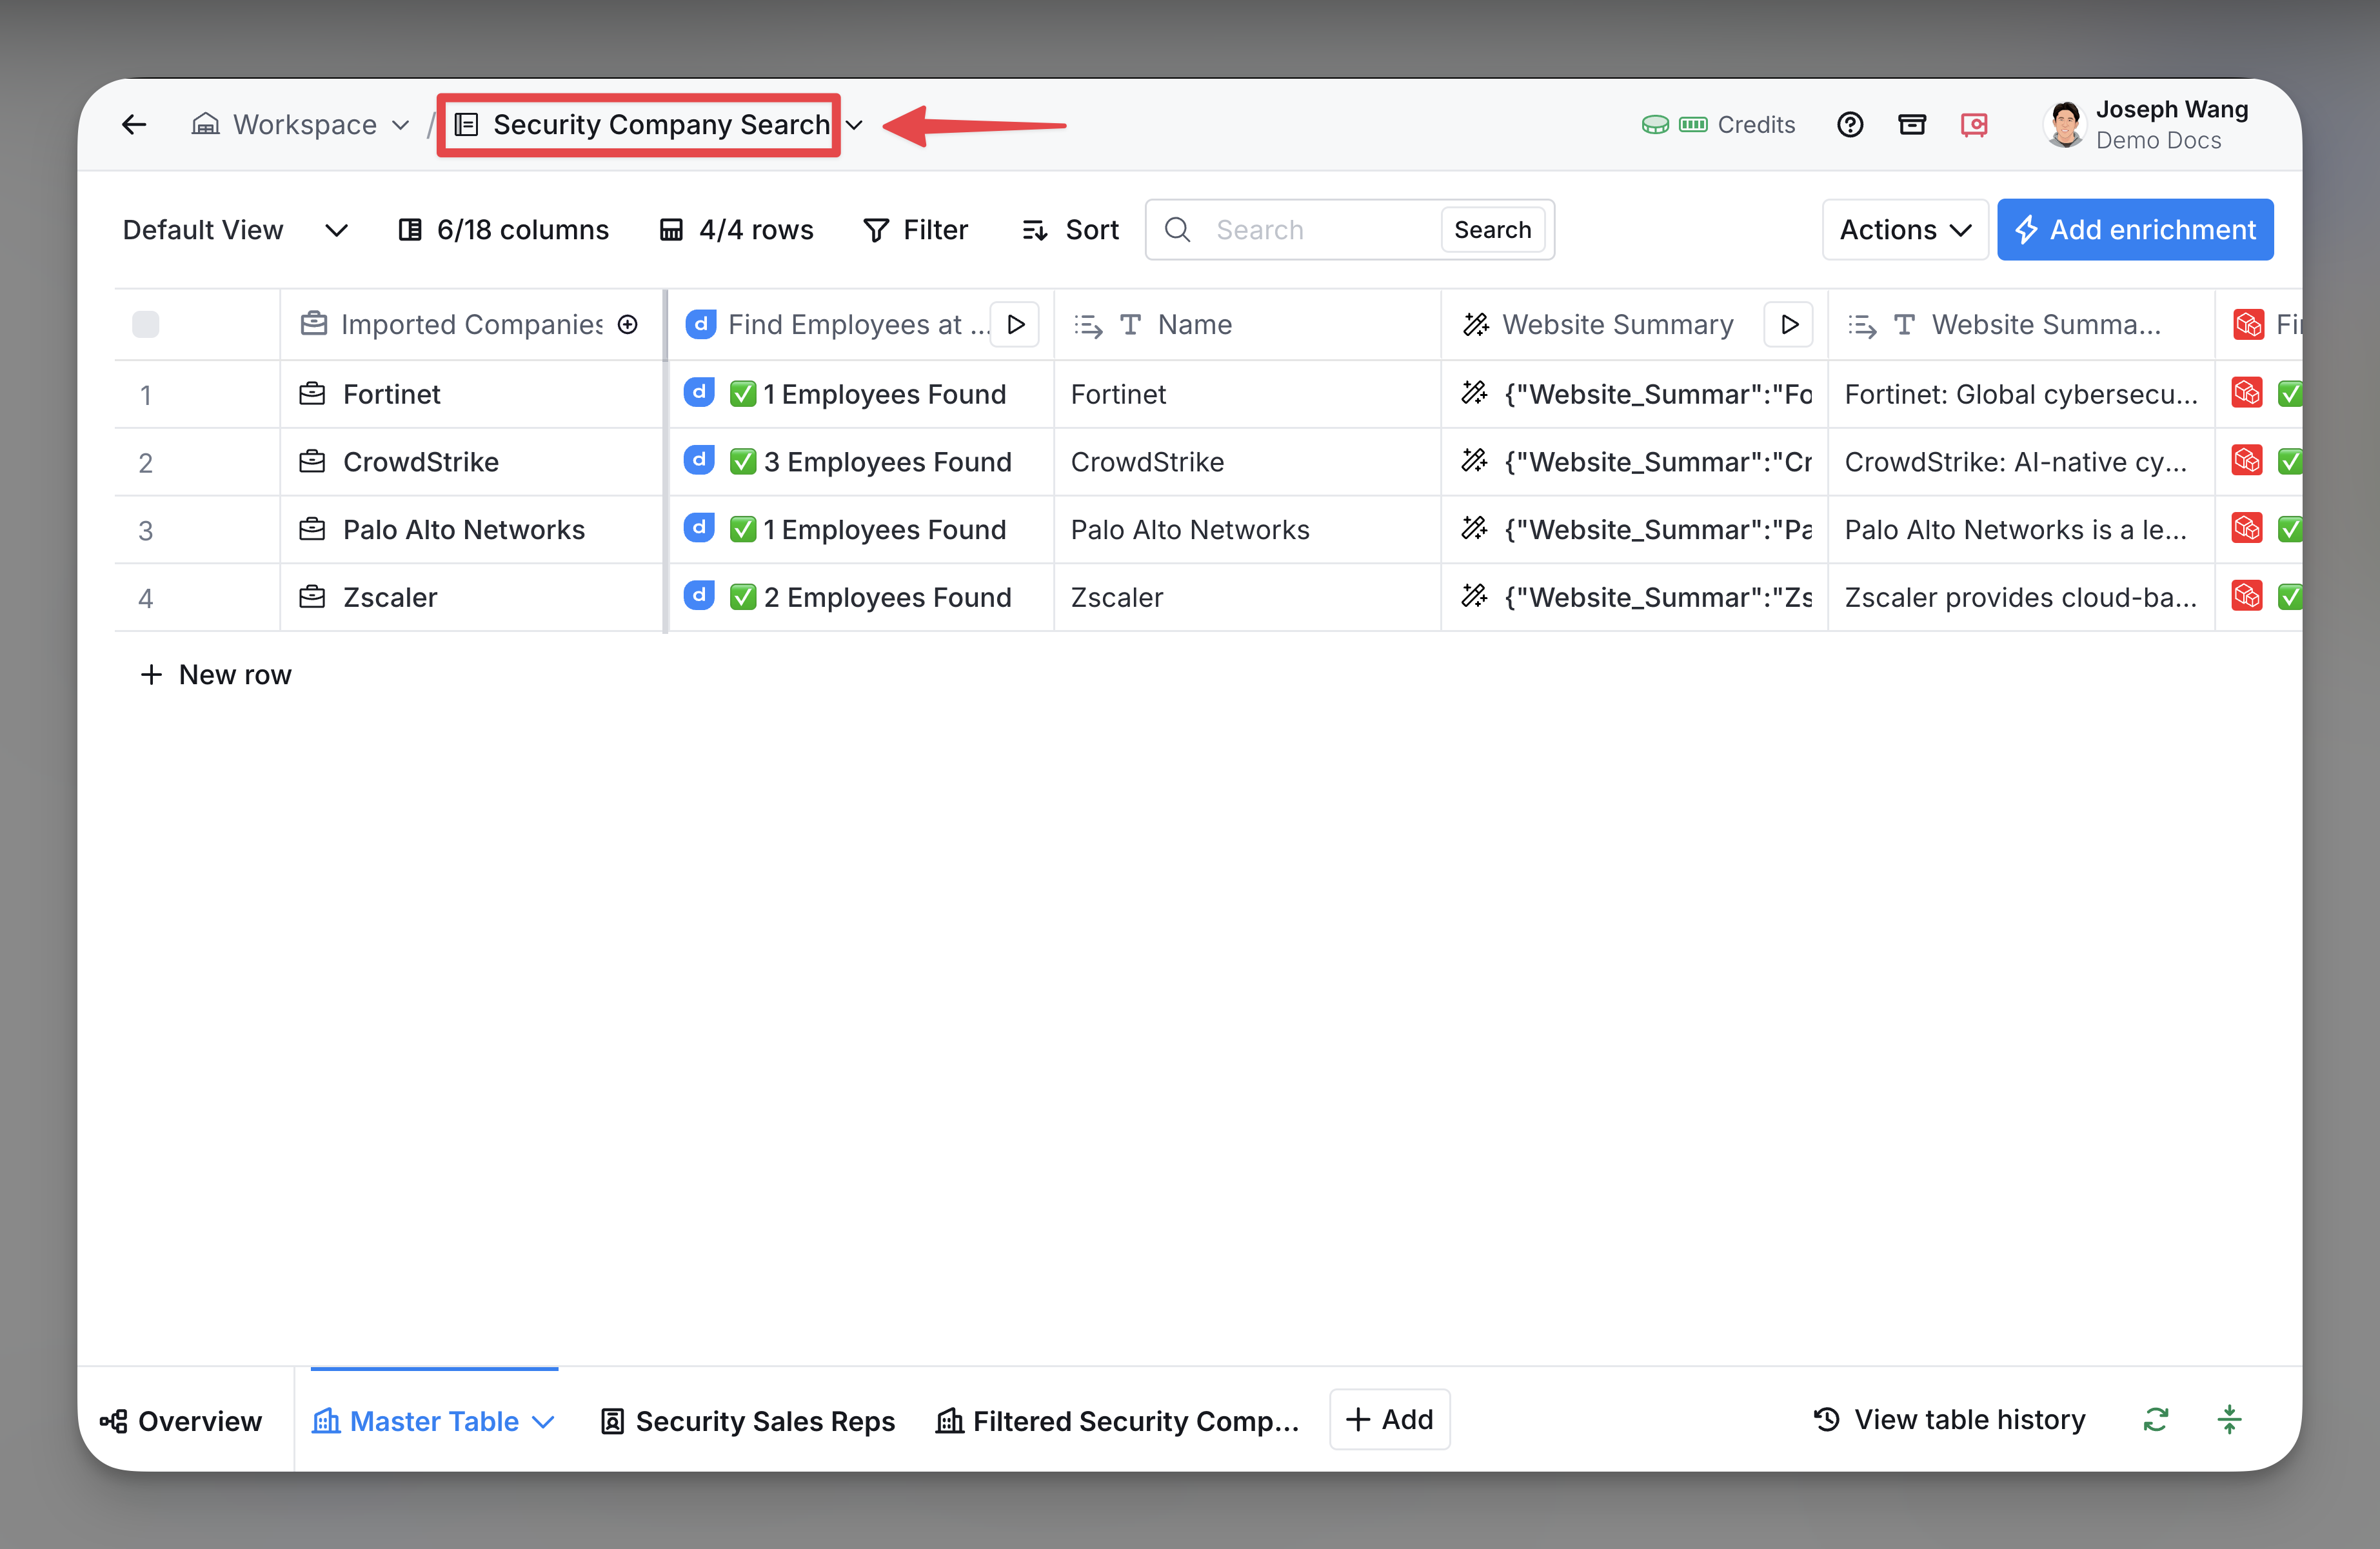This screenshot has width=2380, height=1549.
Task: Open the Credits indicator
Action: click(x=1718, y=125)
